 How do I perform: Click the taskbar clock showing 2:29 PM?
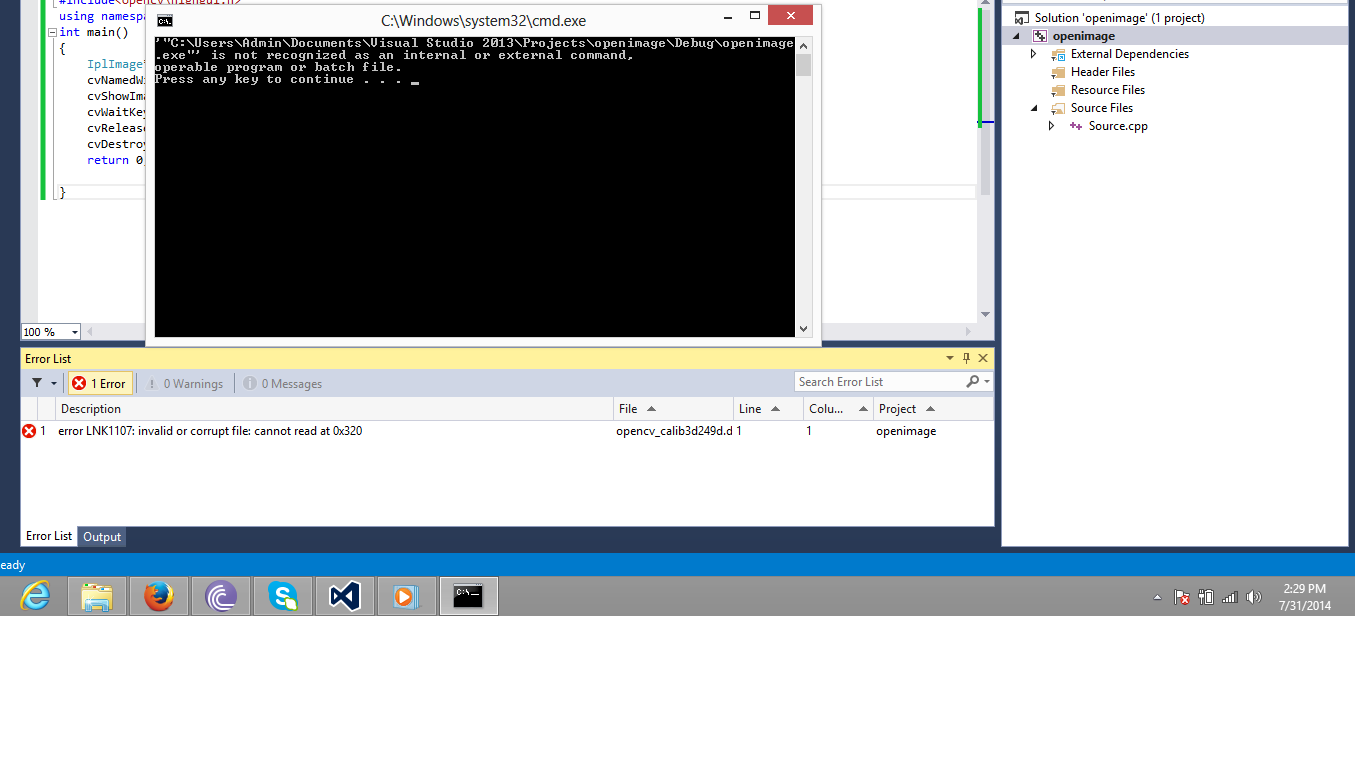(1305, 597)
